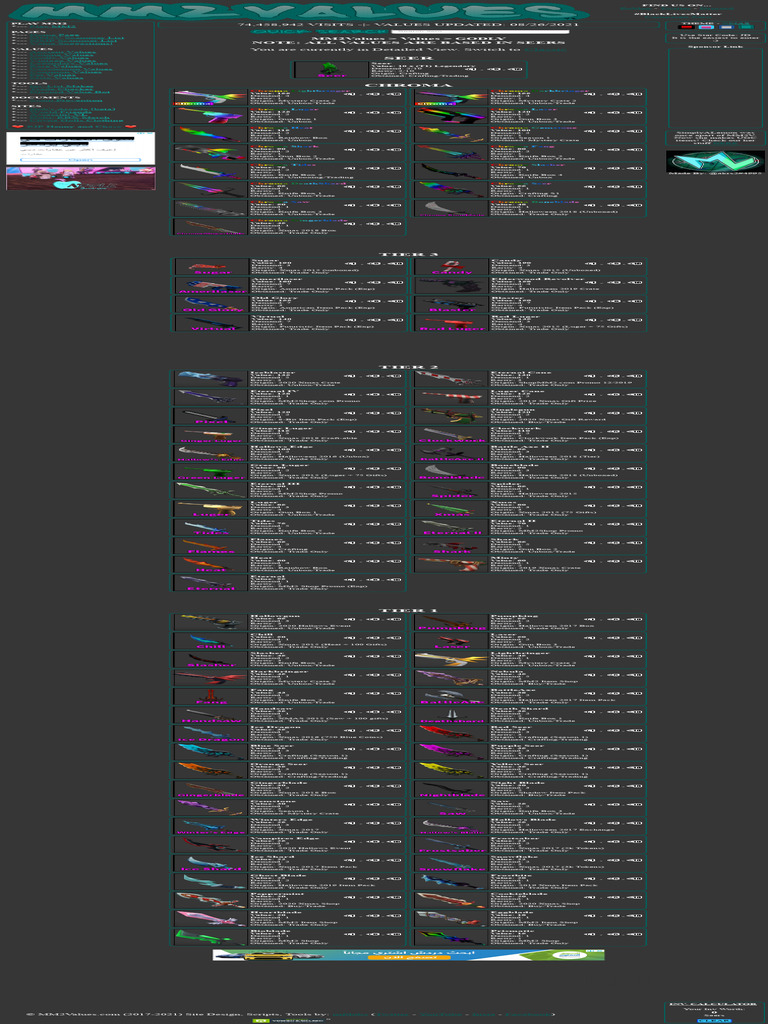The image size is (768, 1024).
Task: Open the bottom banner advertisement
Action: [408, 955]
